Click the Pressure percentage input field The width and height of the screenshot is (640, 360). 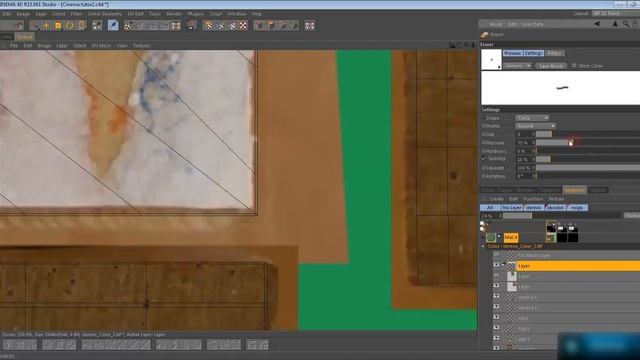524,143
